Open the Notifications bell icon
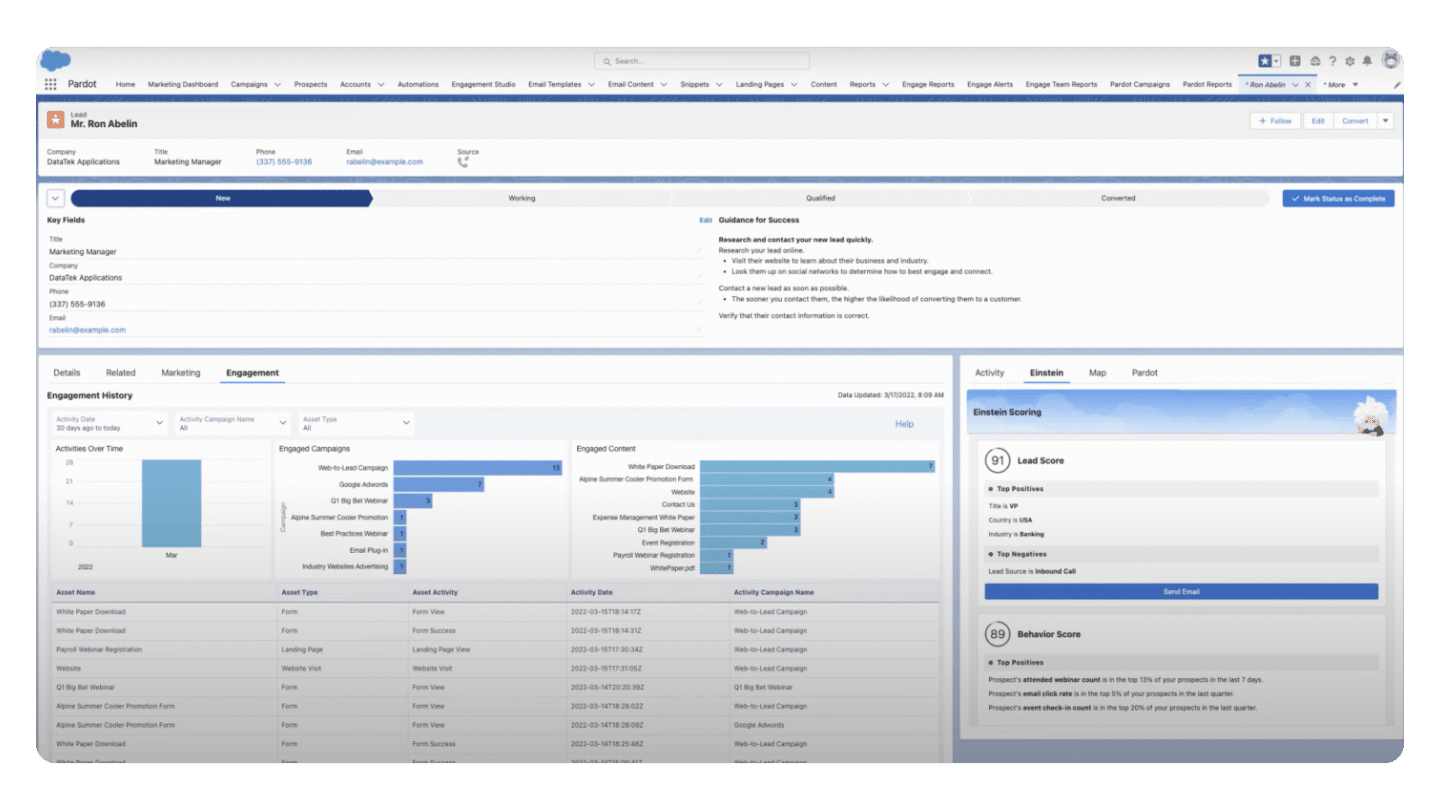The width and height of the screenshot is (1440, 810). 1367,61
